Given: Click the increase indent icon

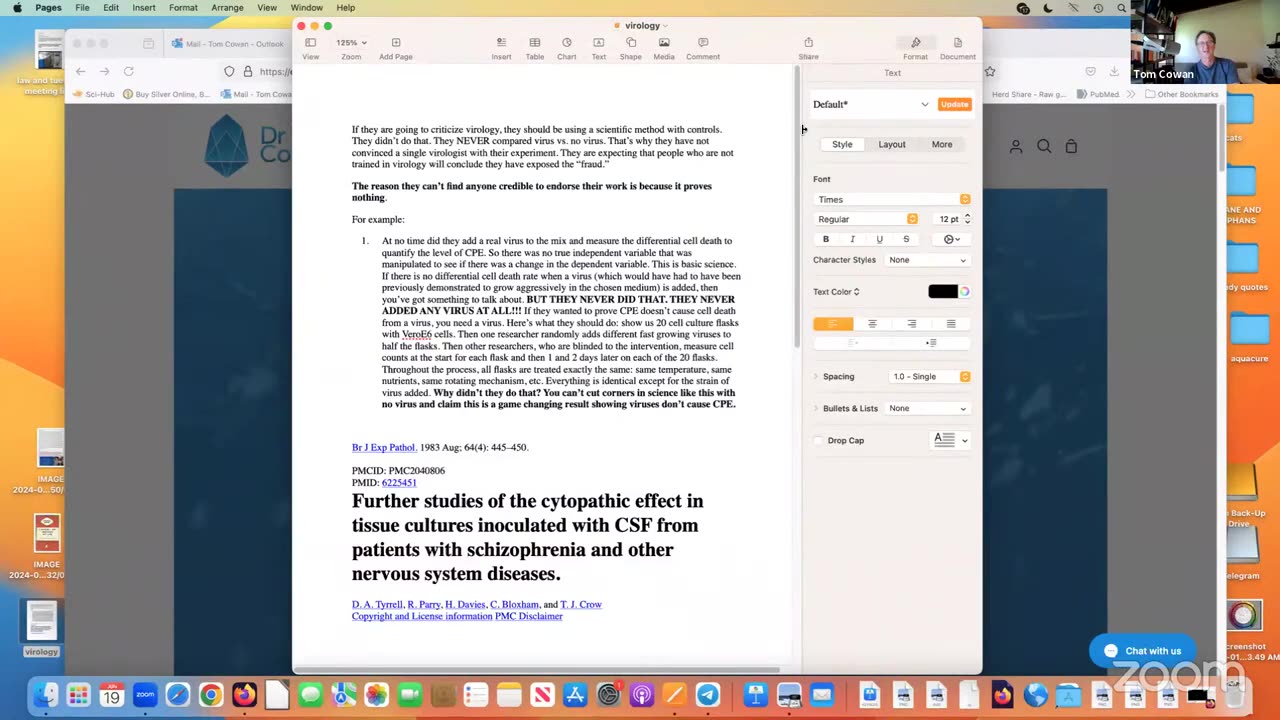Looking at the screenshot, I should [x=931, y=343].
